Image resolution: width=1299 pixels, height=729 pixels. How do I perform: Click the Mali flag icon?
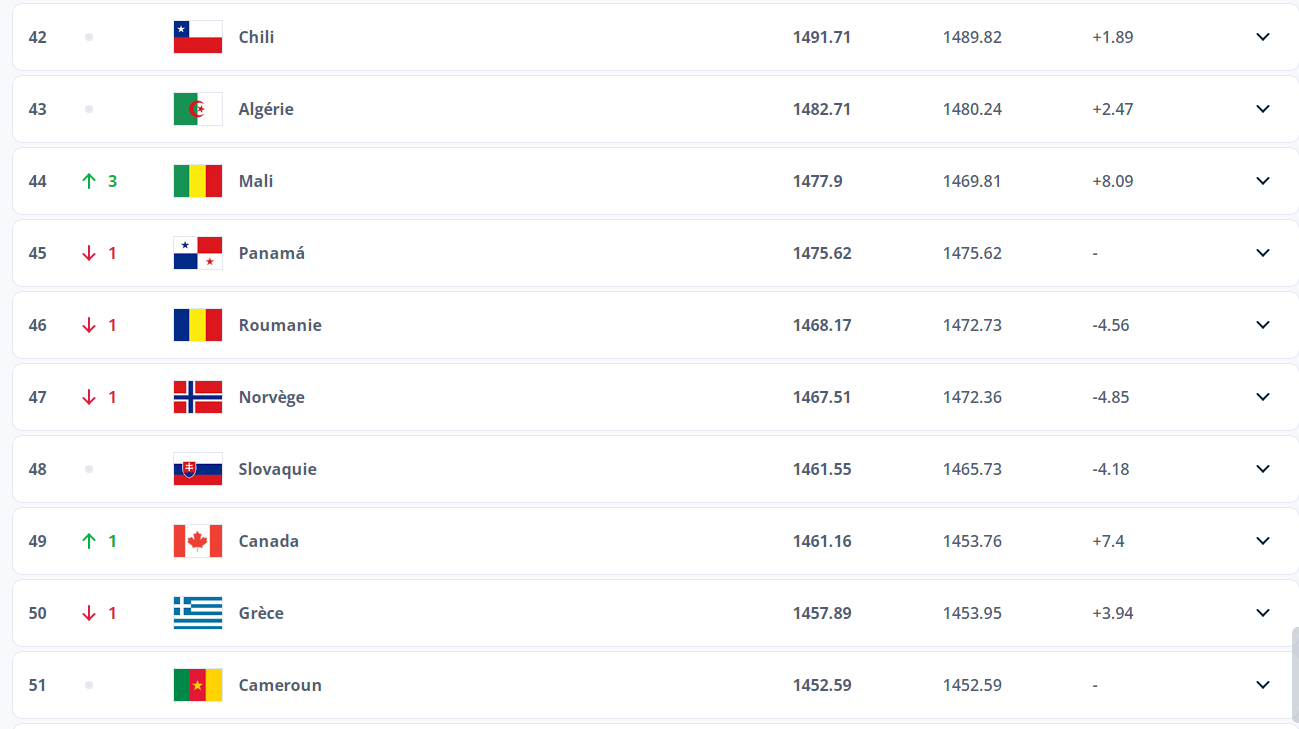pos(198,181)
